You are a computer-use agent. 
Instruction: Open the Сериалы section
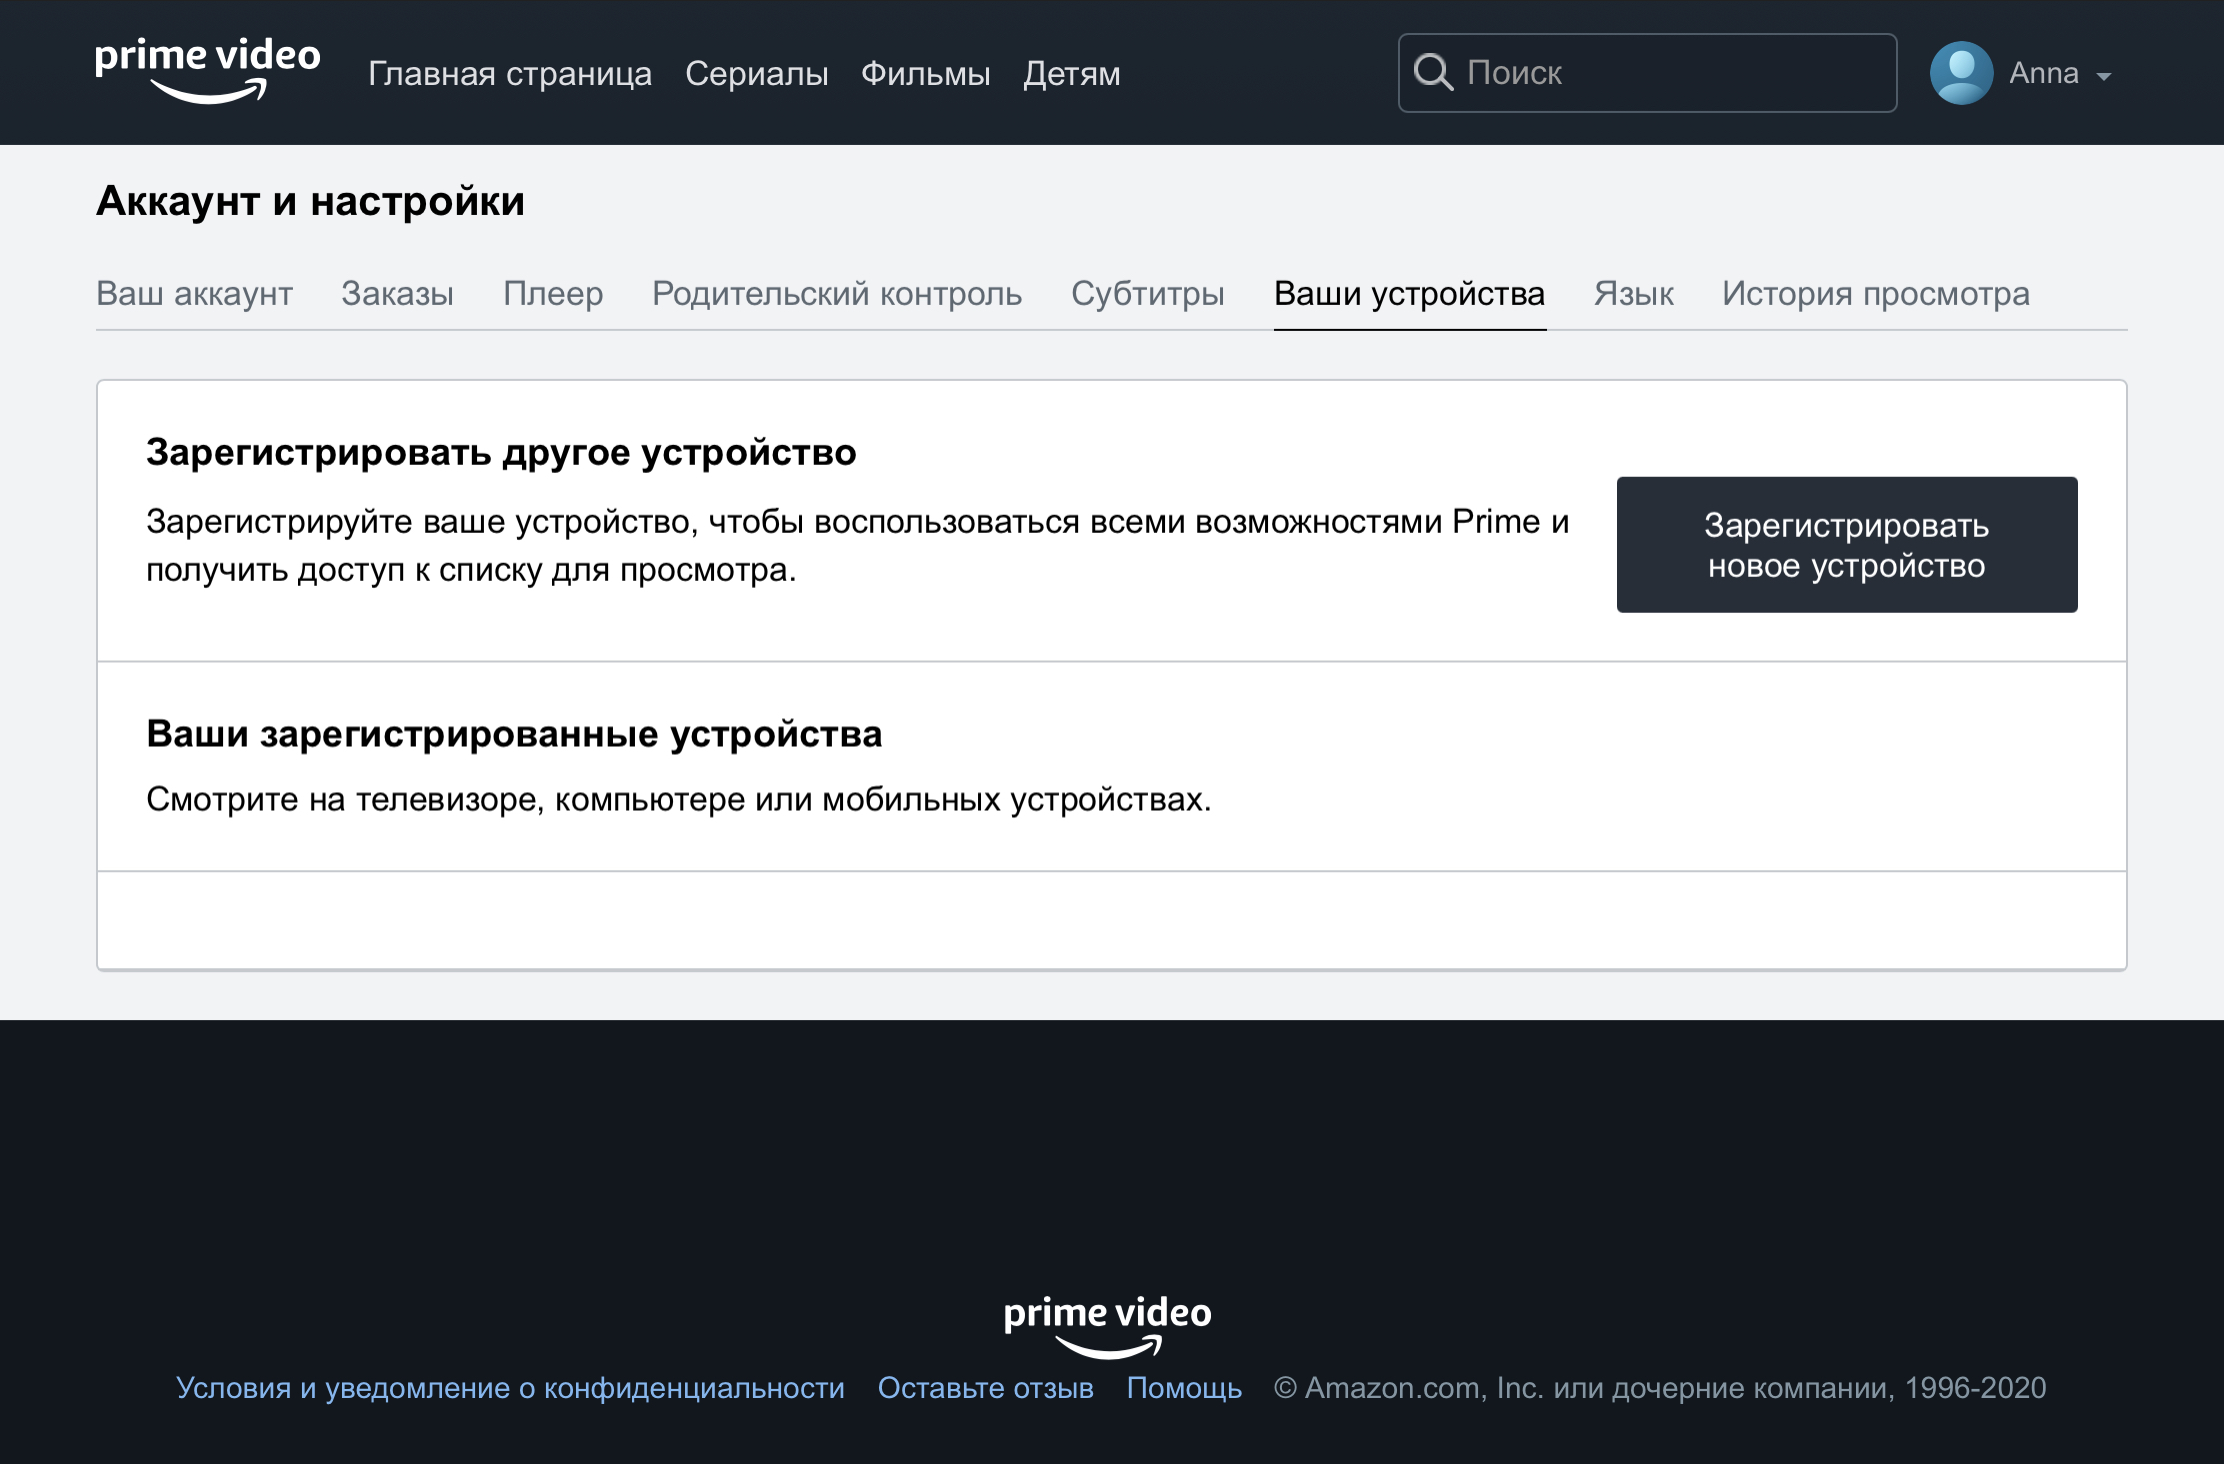(x=756, y=74)
